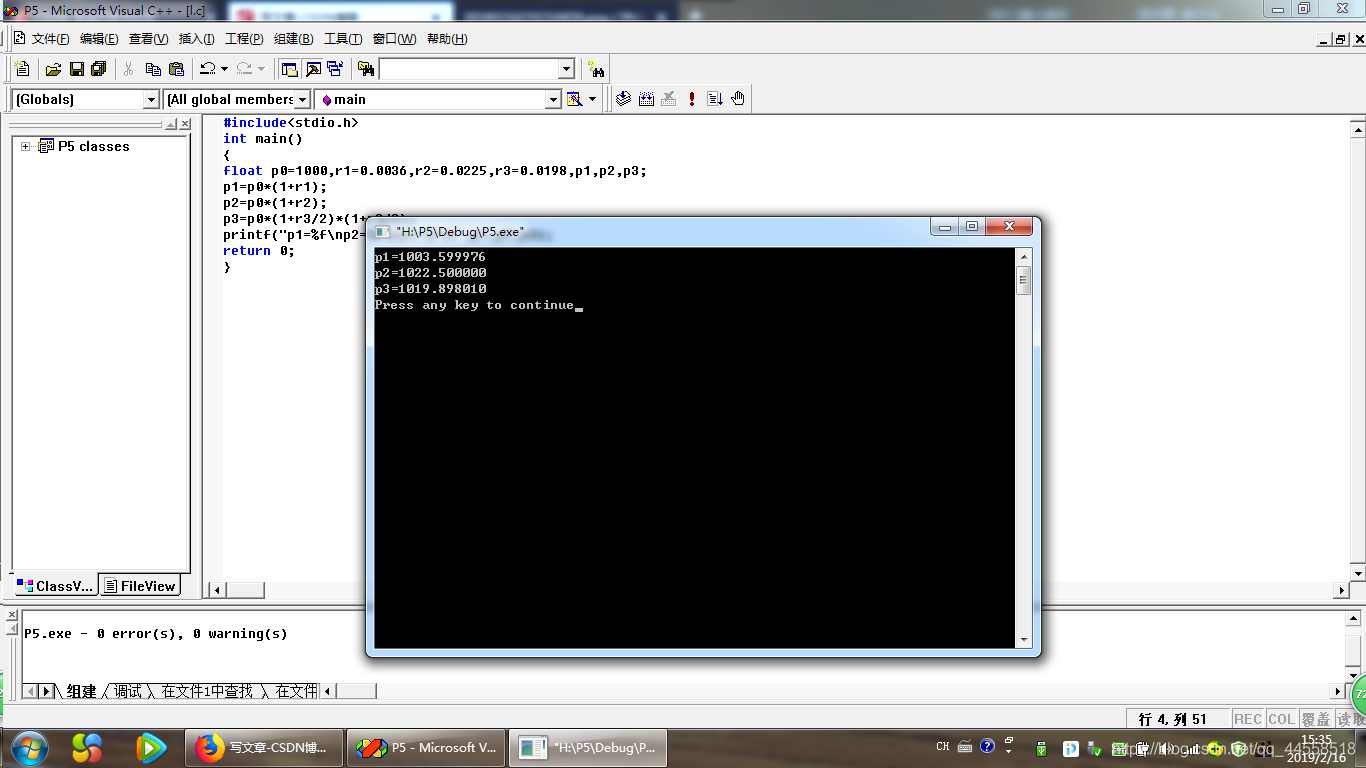Expand the P5 classes tree node

pyautogui.click(x=26, y=146)
